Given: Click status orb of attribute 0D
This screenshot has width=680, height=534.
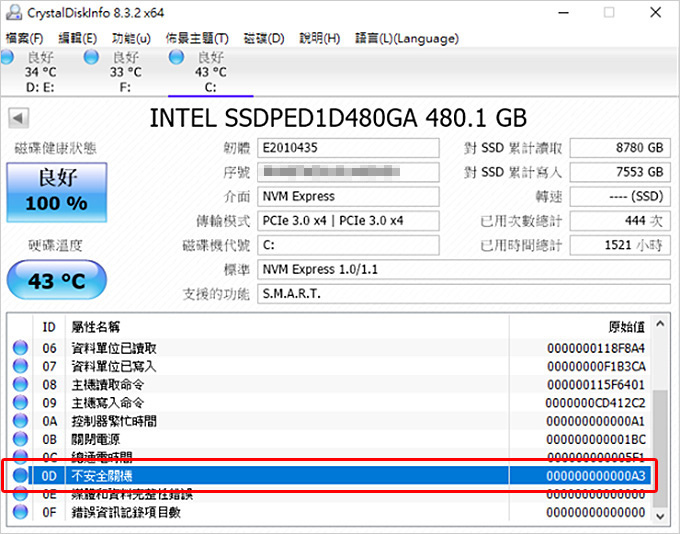Looking at the screenshot, I should click(20, 475).
